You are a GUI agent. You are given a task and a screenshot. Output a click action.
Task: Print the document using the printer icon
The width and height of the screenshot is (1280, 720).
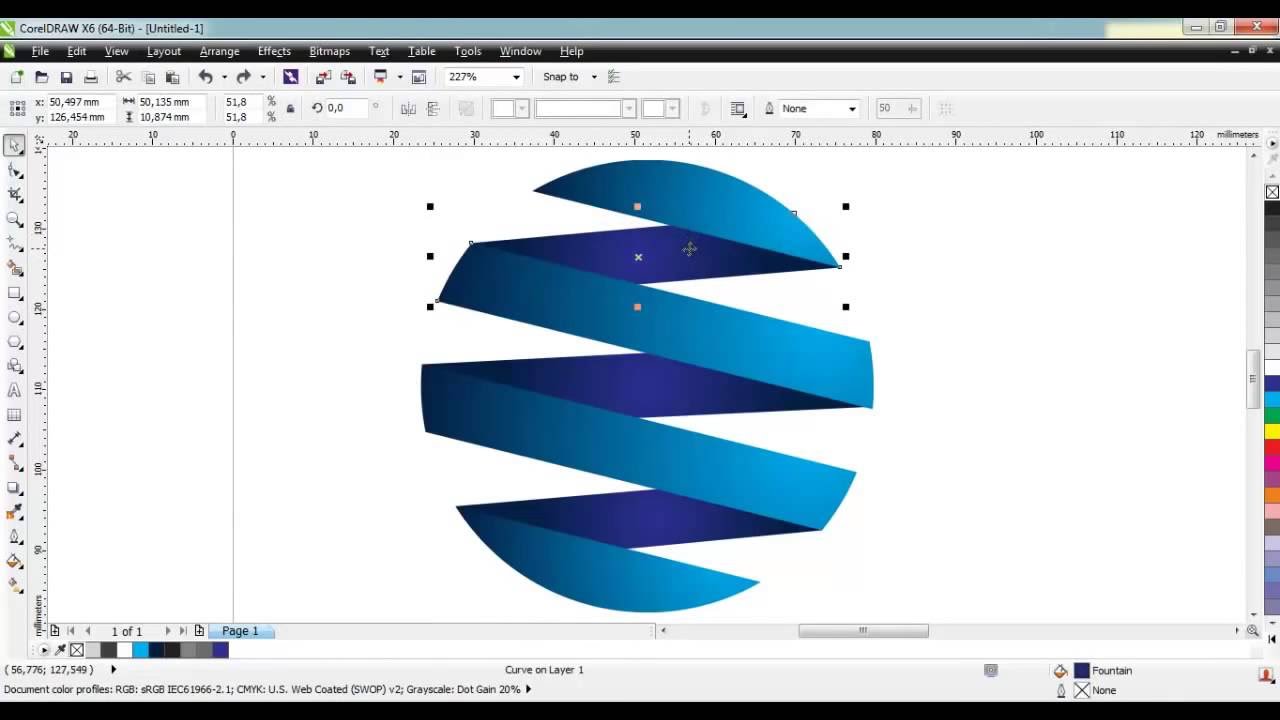pyautogui.click(x=91, y=77)
